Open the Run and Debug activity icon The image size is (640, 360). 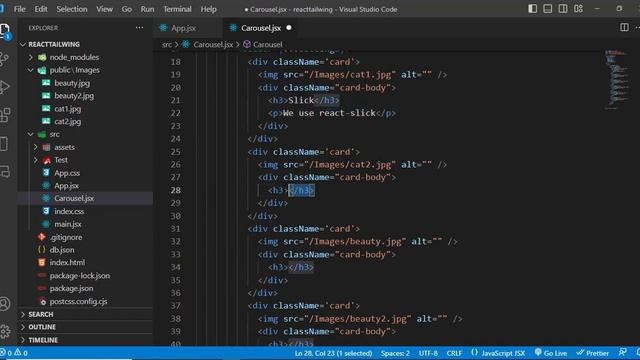(x=4, y=87)
